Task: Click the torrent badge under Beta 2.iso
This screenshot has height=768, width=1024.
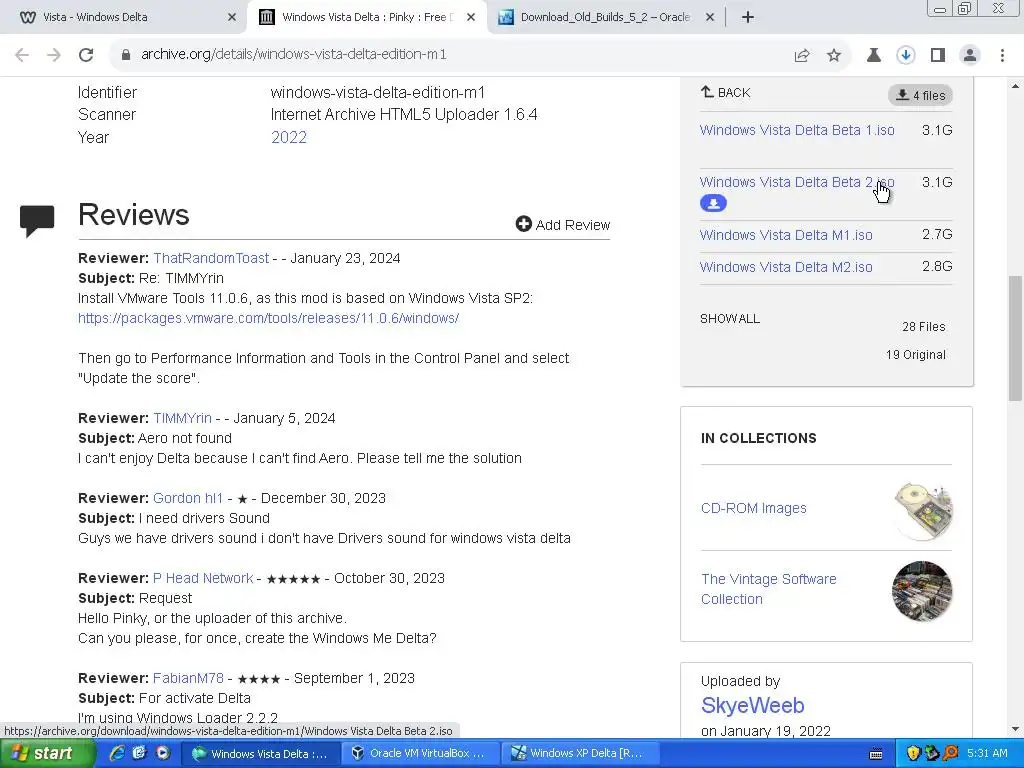Action: (x=713, y=203)
